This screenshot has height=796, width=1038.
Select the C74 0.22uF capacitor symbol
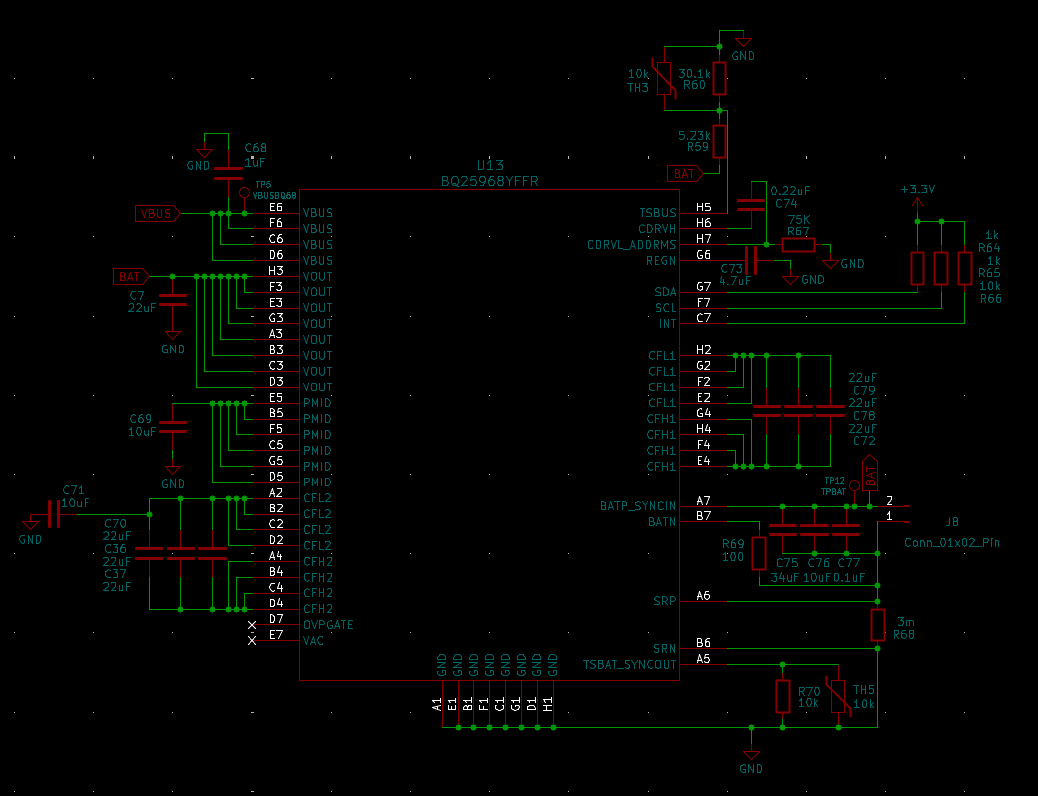tap(751, 205)
